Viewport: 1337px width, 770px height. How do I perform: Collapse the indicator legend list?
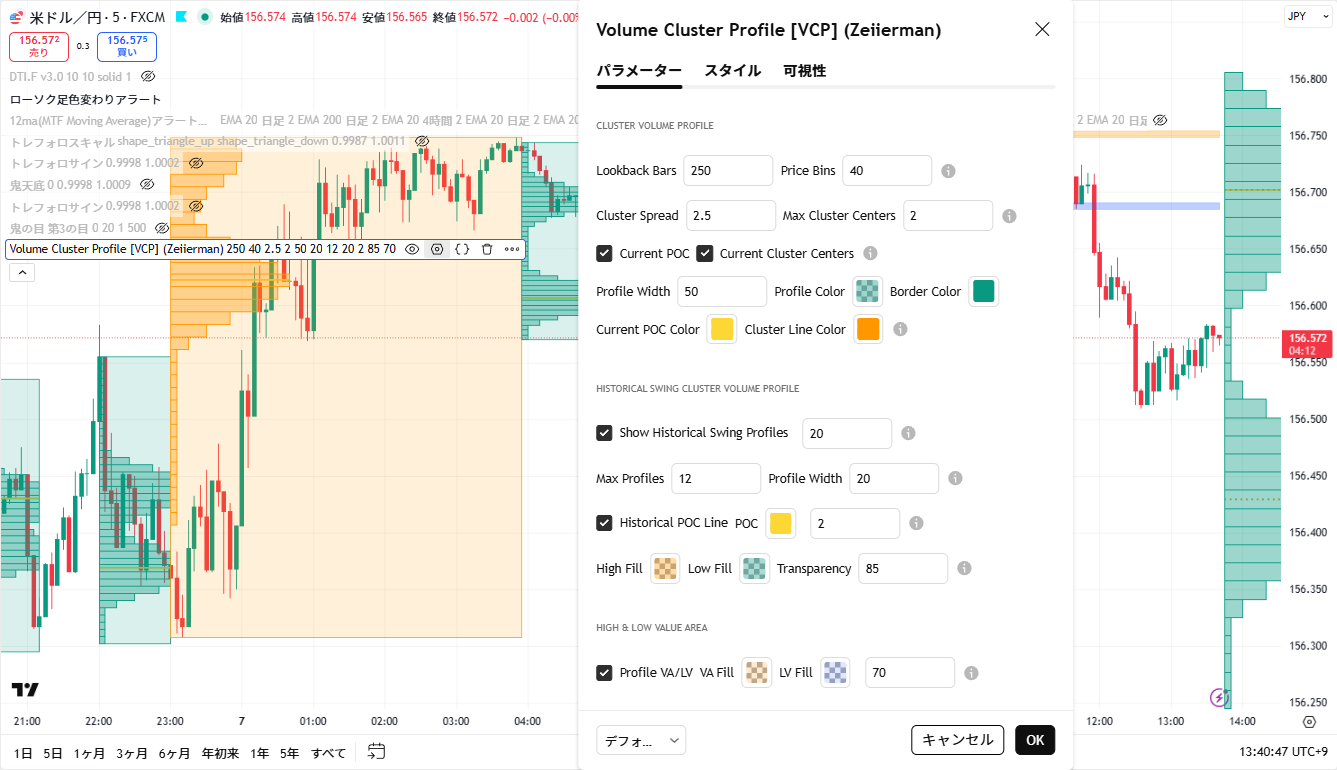[x=22, y=272]
